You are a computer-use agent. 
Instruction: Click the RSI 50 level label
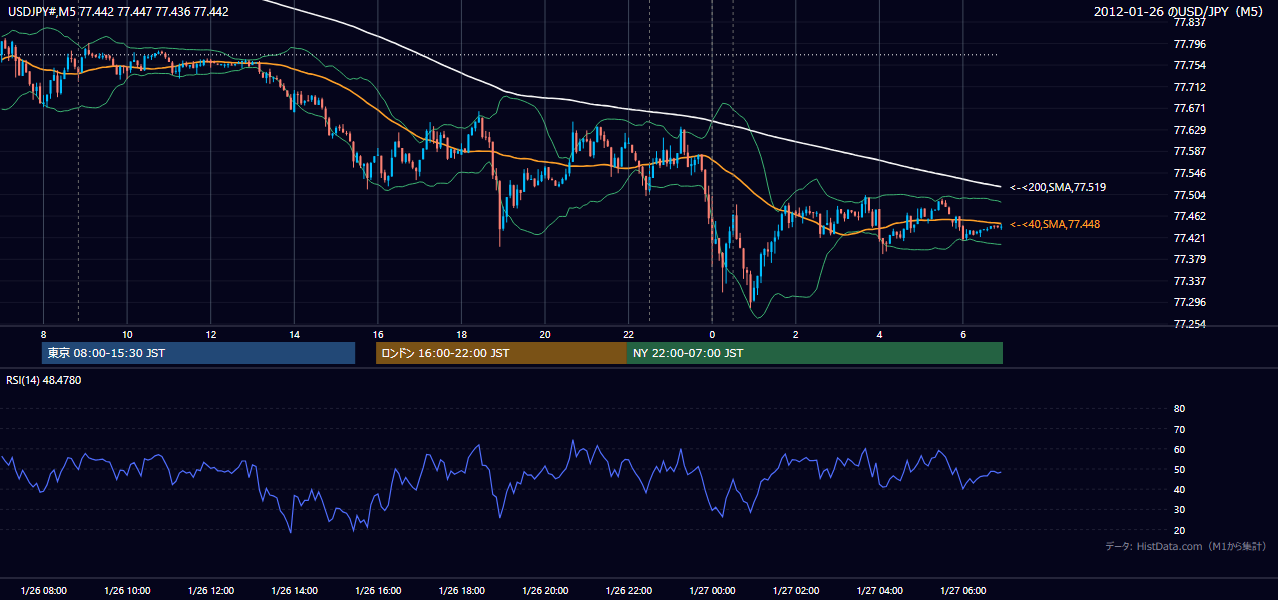coord(1179,470)
